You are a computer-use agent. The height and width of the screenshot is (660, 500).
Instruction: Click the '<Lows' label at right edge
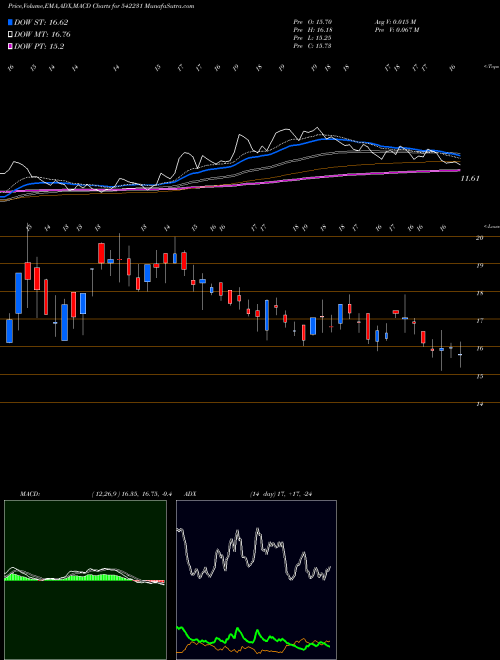click(x=492, y=226)
